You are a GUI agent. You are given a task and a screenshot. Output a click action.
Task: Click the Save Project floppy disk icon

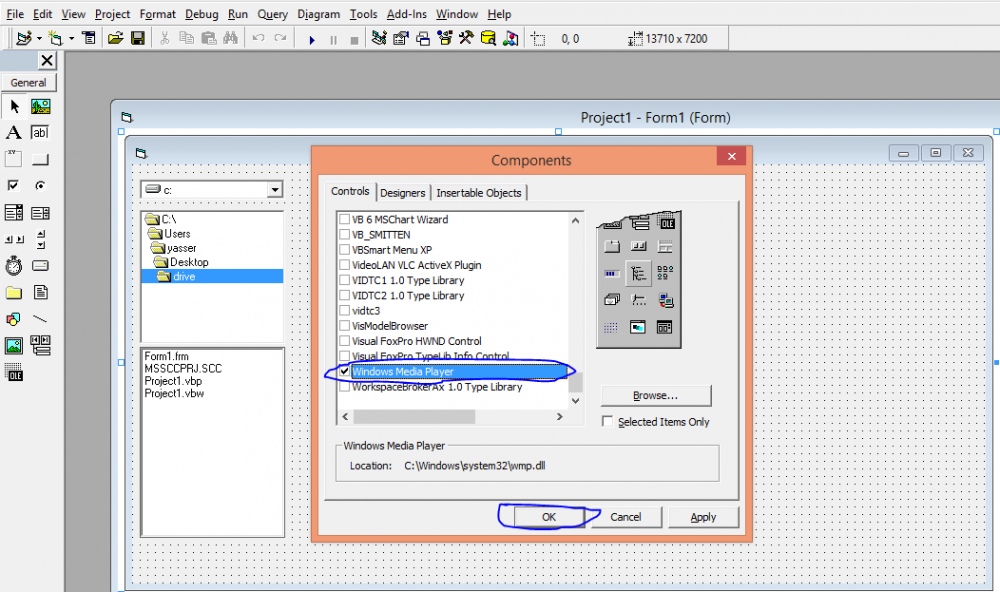138,39
